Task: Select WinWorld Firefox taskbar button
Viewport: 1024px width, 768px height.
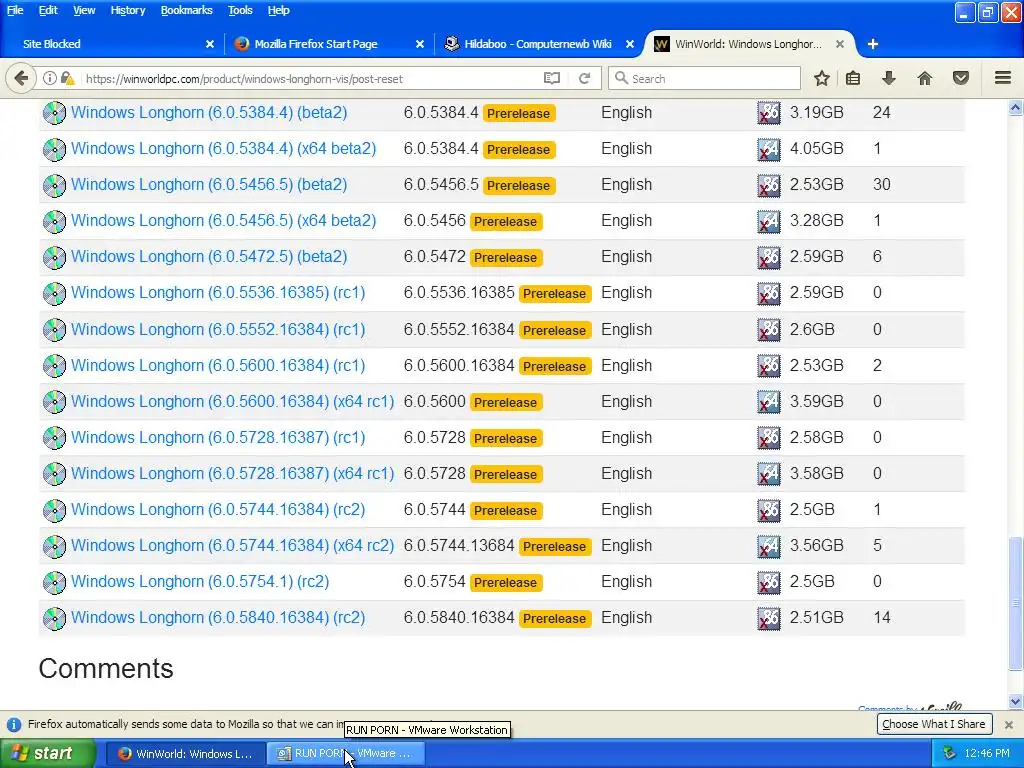Action: [185, 753]
